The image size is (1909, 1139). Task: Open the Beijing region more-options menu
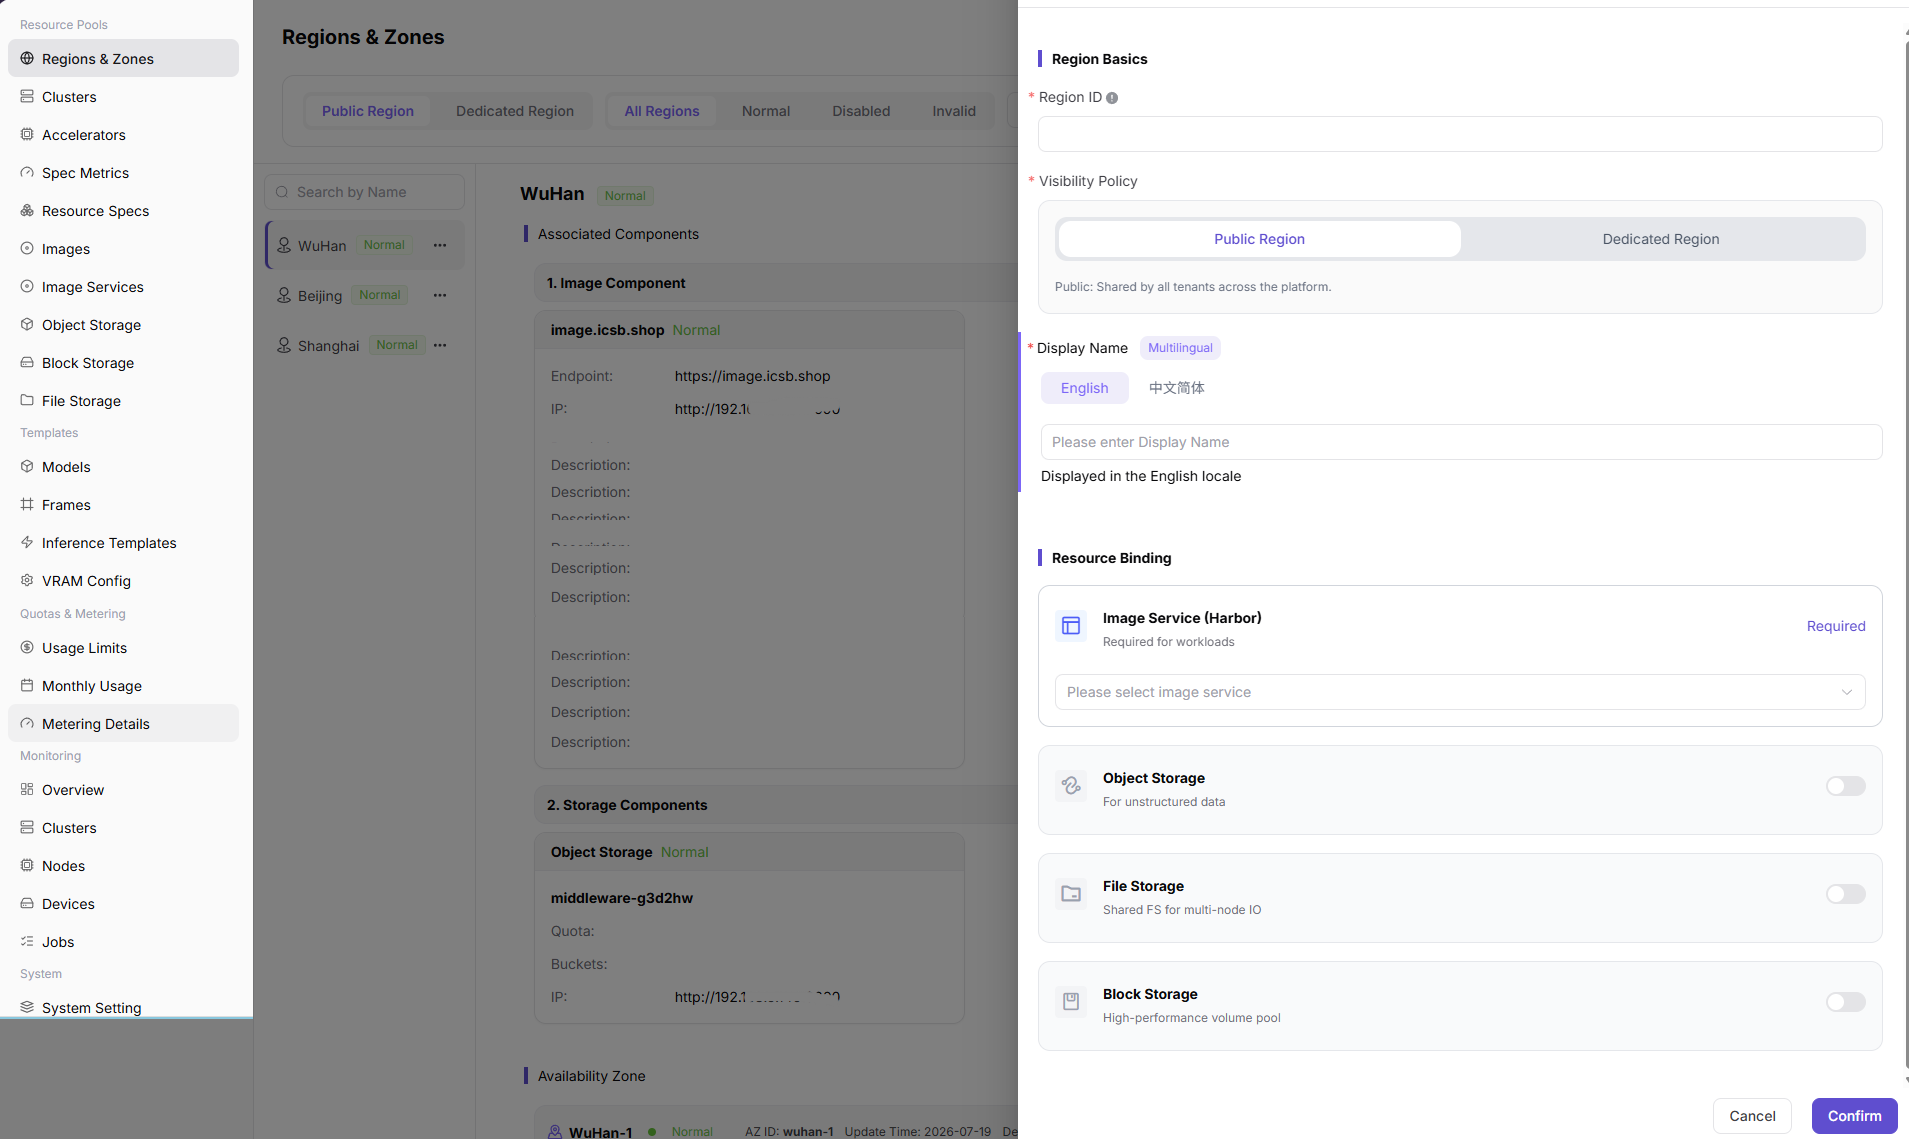pyautogui.click(x=440, y=295)
